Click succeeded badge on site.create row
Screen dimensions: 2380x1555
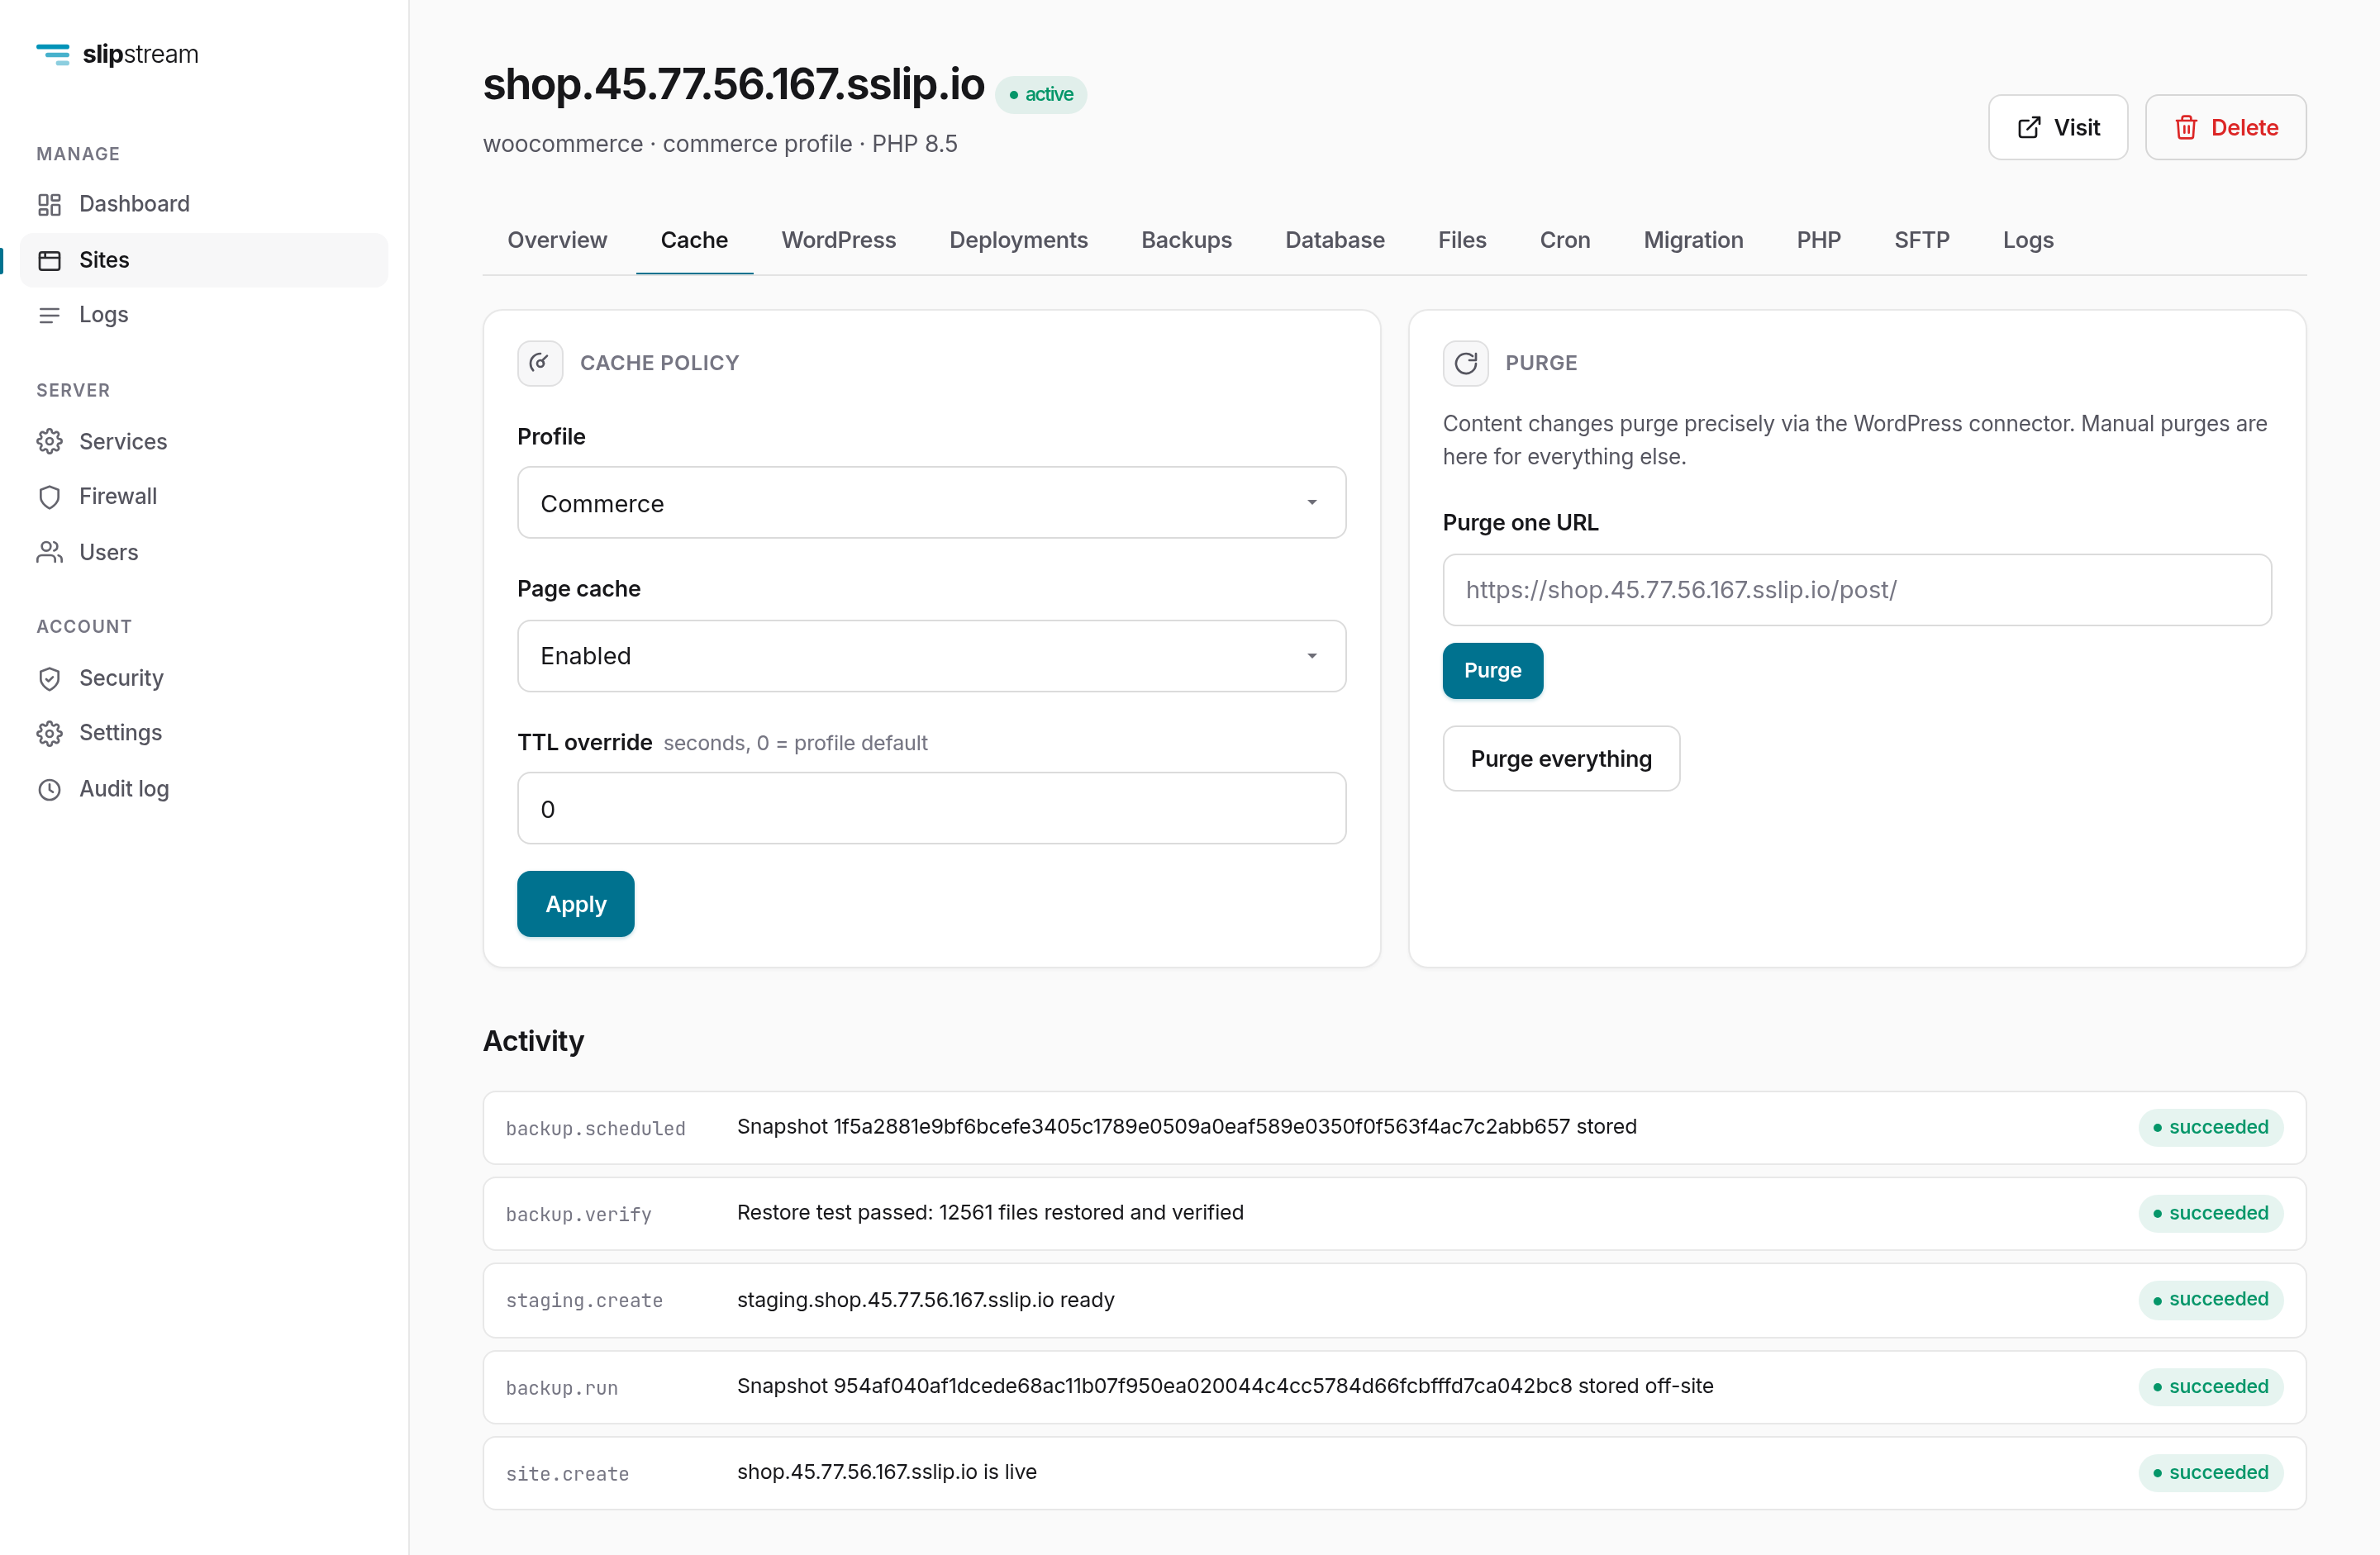click(2210, 1472)
